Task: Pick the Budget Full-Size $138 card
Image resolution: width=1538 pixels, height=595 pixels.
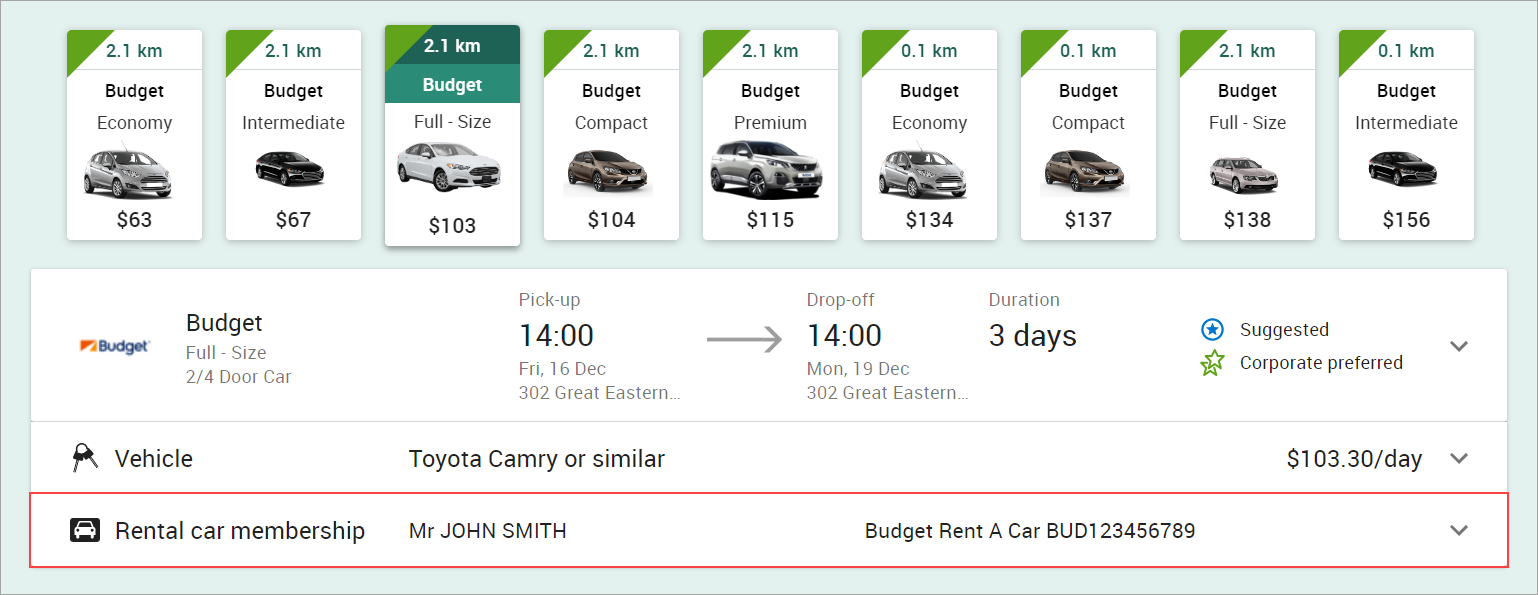Action: click(x=1247, y=135)
